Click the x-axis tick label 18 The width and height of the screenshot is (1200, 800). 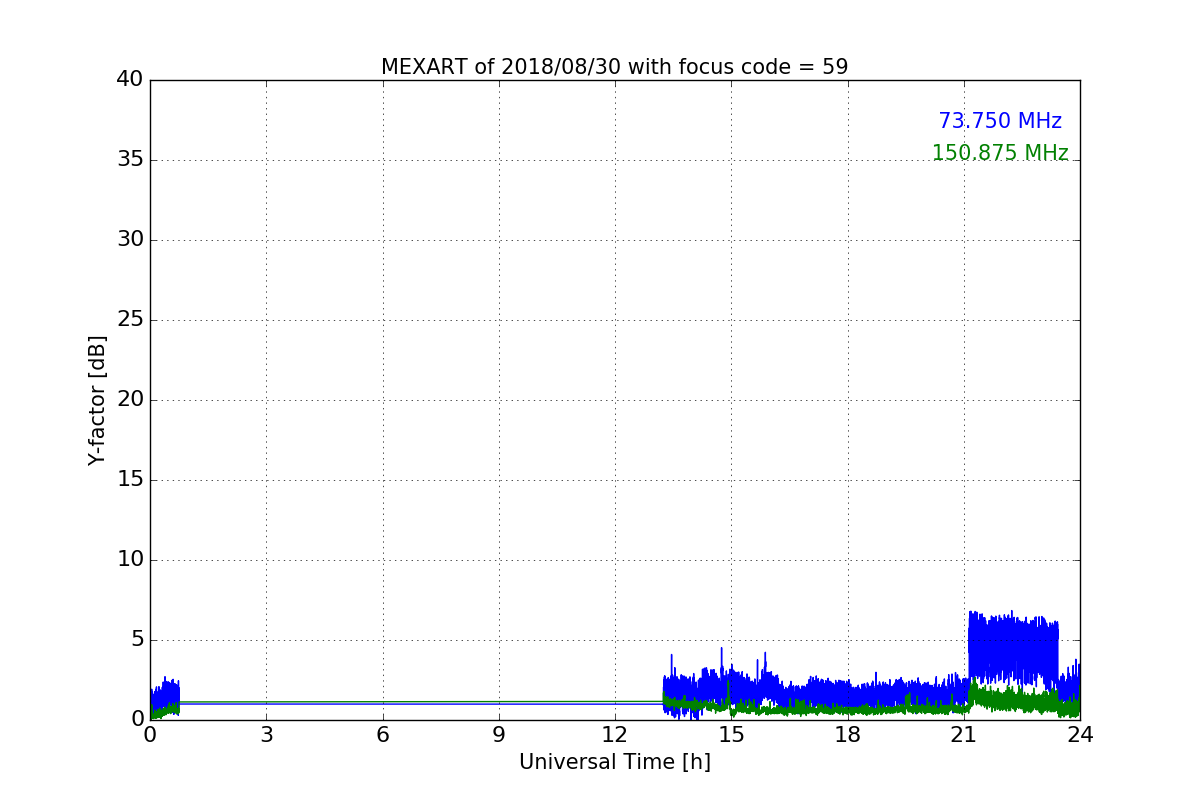(x=848, y=735)
